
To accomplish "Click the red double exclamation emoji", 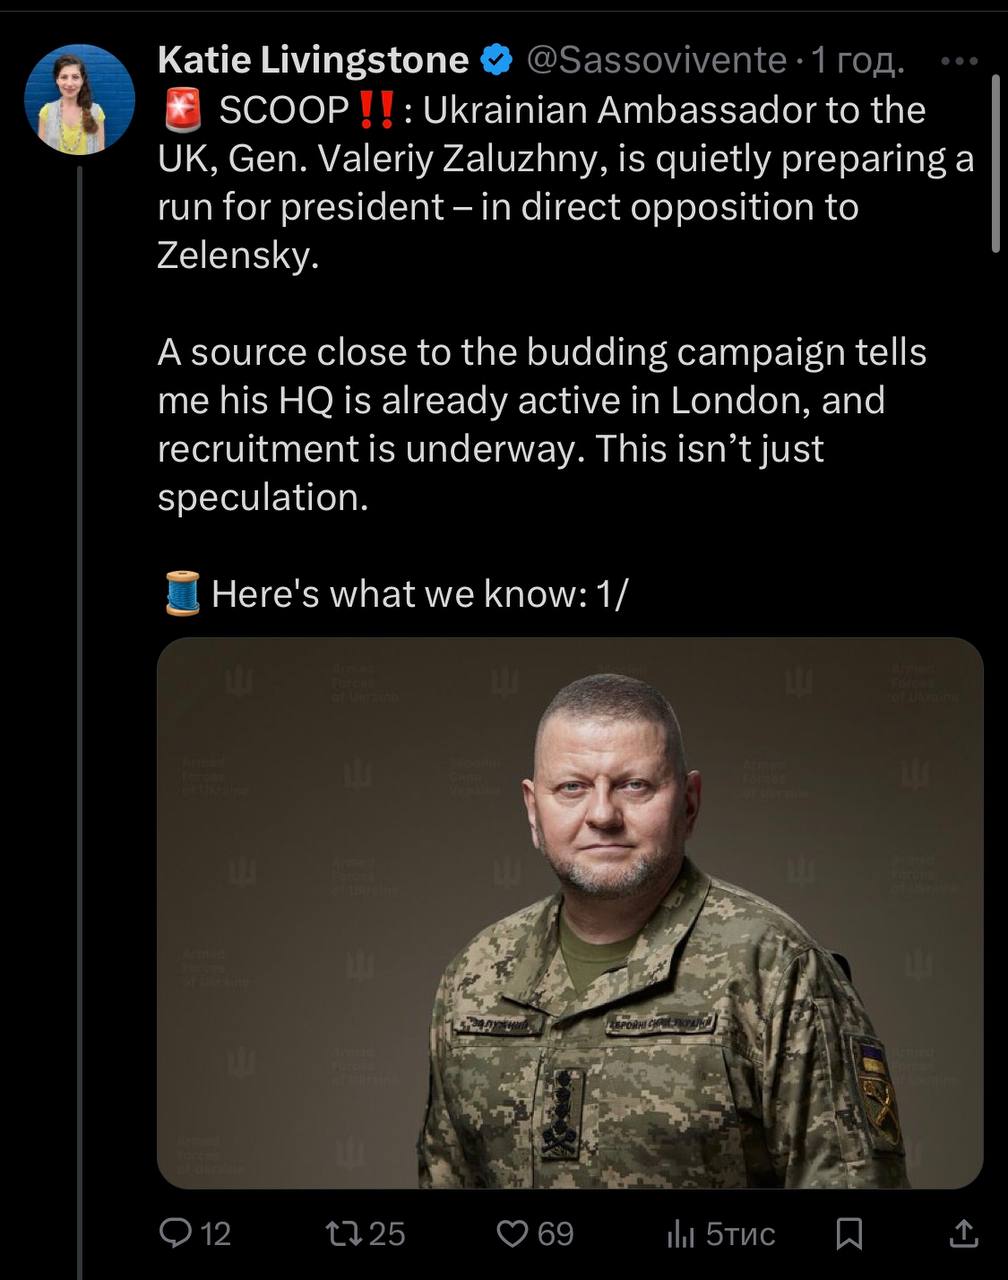I will point(375,110).
